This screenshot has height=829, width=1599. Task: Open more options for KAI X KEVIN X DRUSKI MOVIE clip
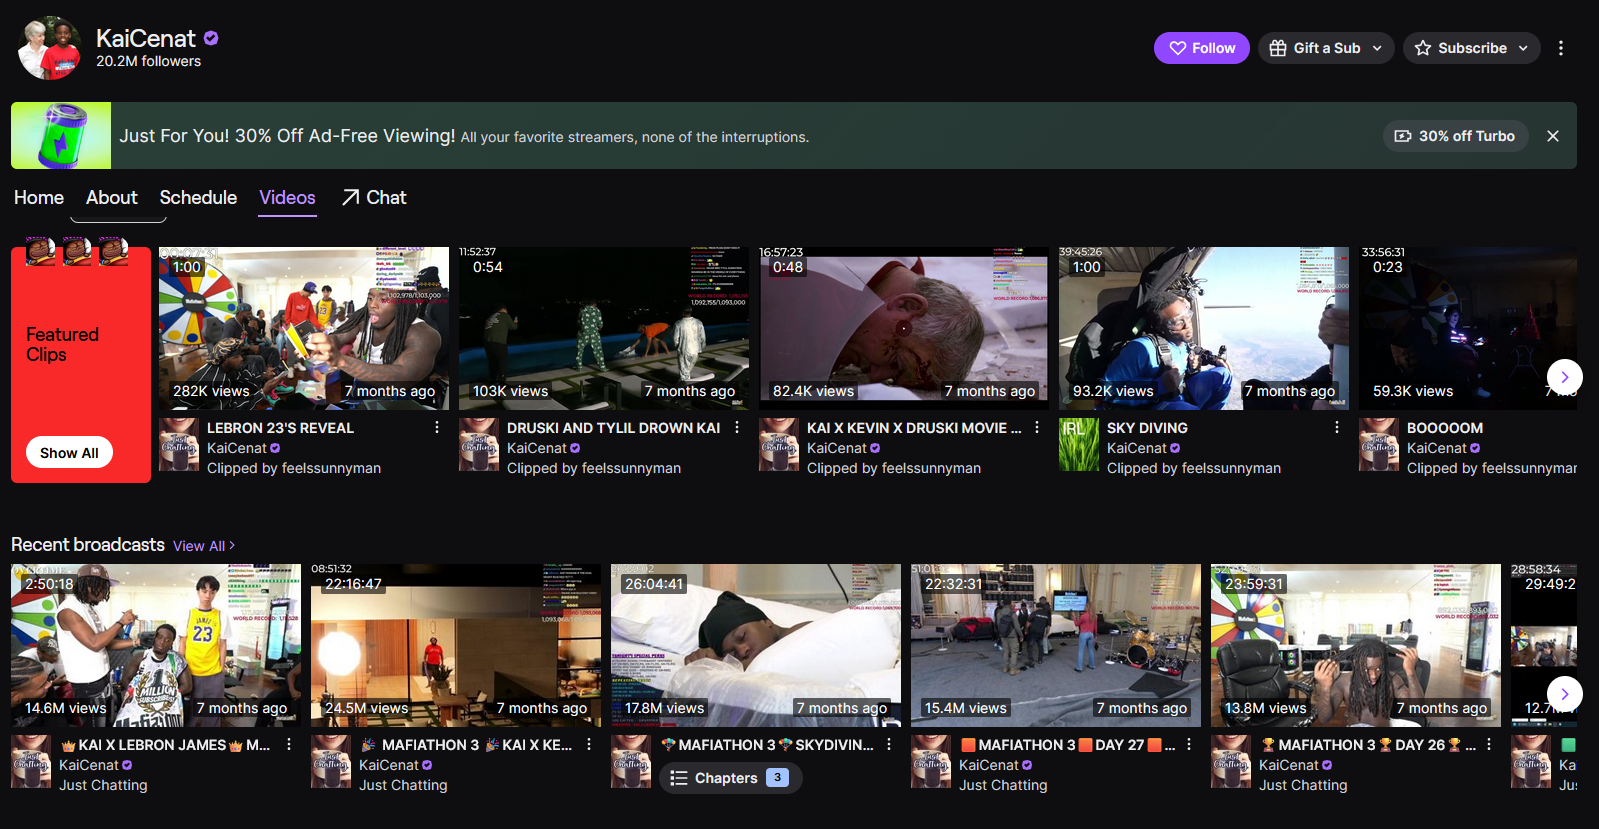point(1037,427)
